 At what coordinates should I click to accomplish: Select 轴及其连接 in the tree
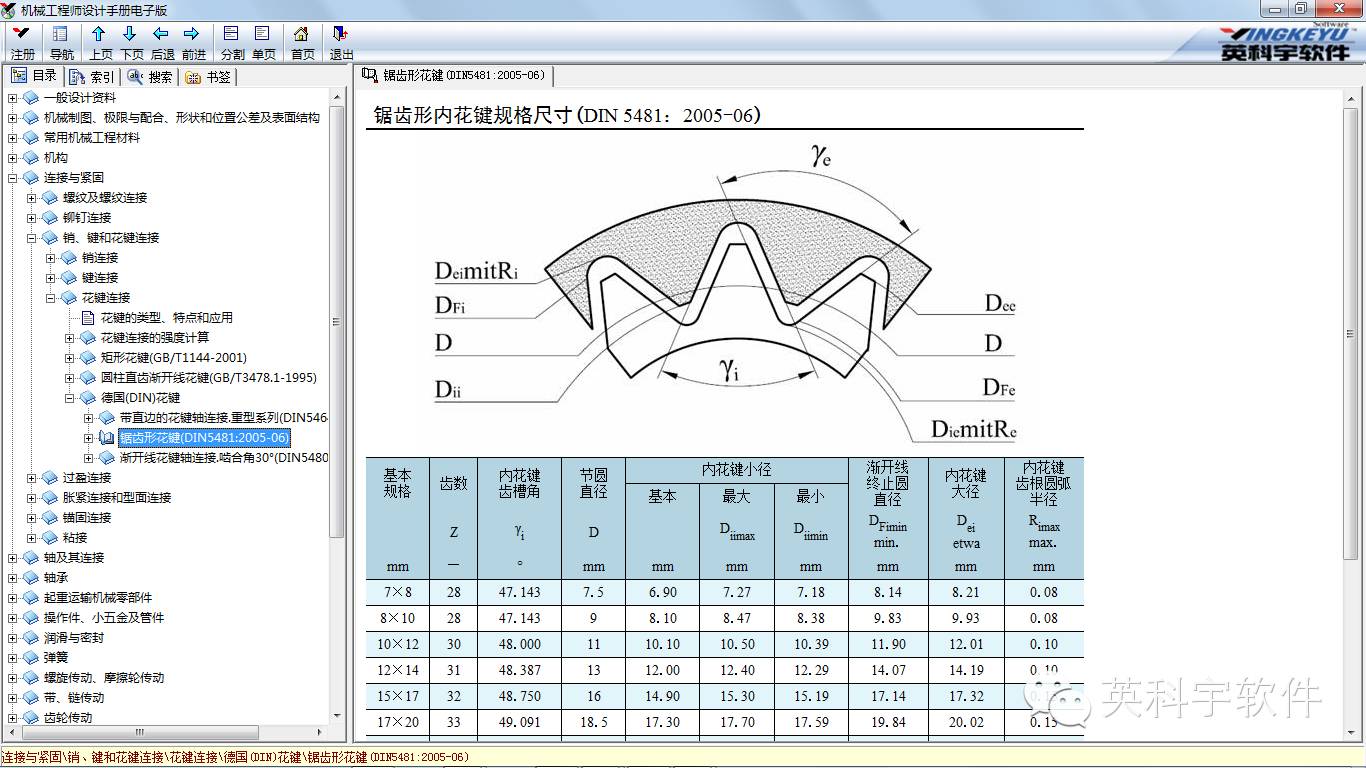[74, 558]
